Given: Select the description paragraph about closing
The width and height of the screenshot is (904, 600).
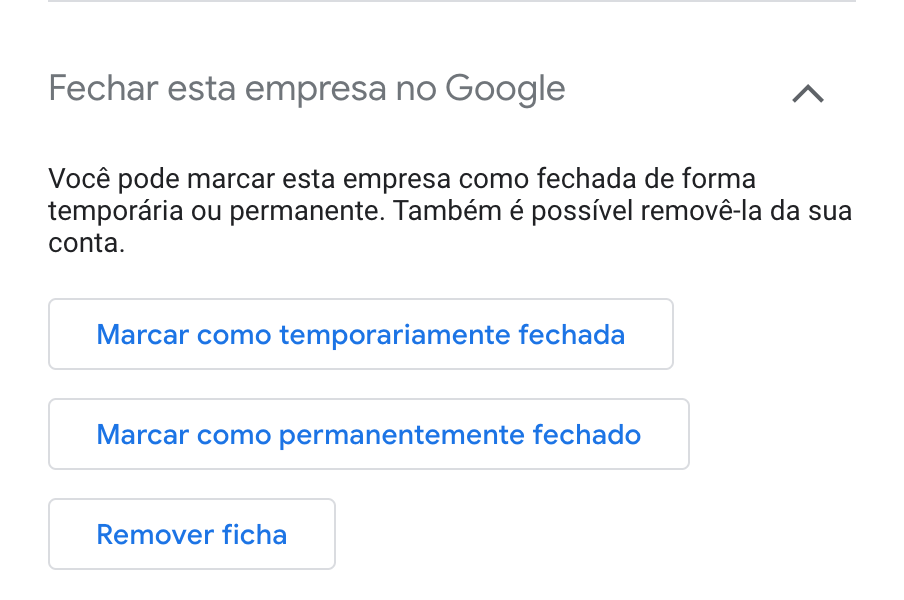Looking at the screenshot, I should click(x=450, y=211).
